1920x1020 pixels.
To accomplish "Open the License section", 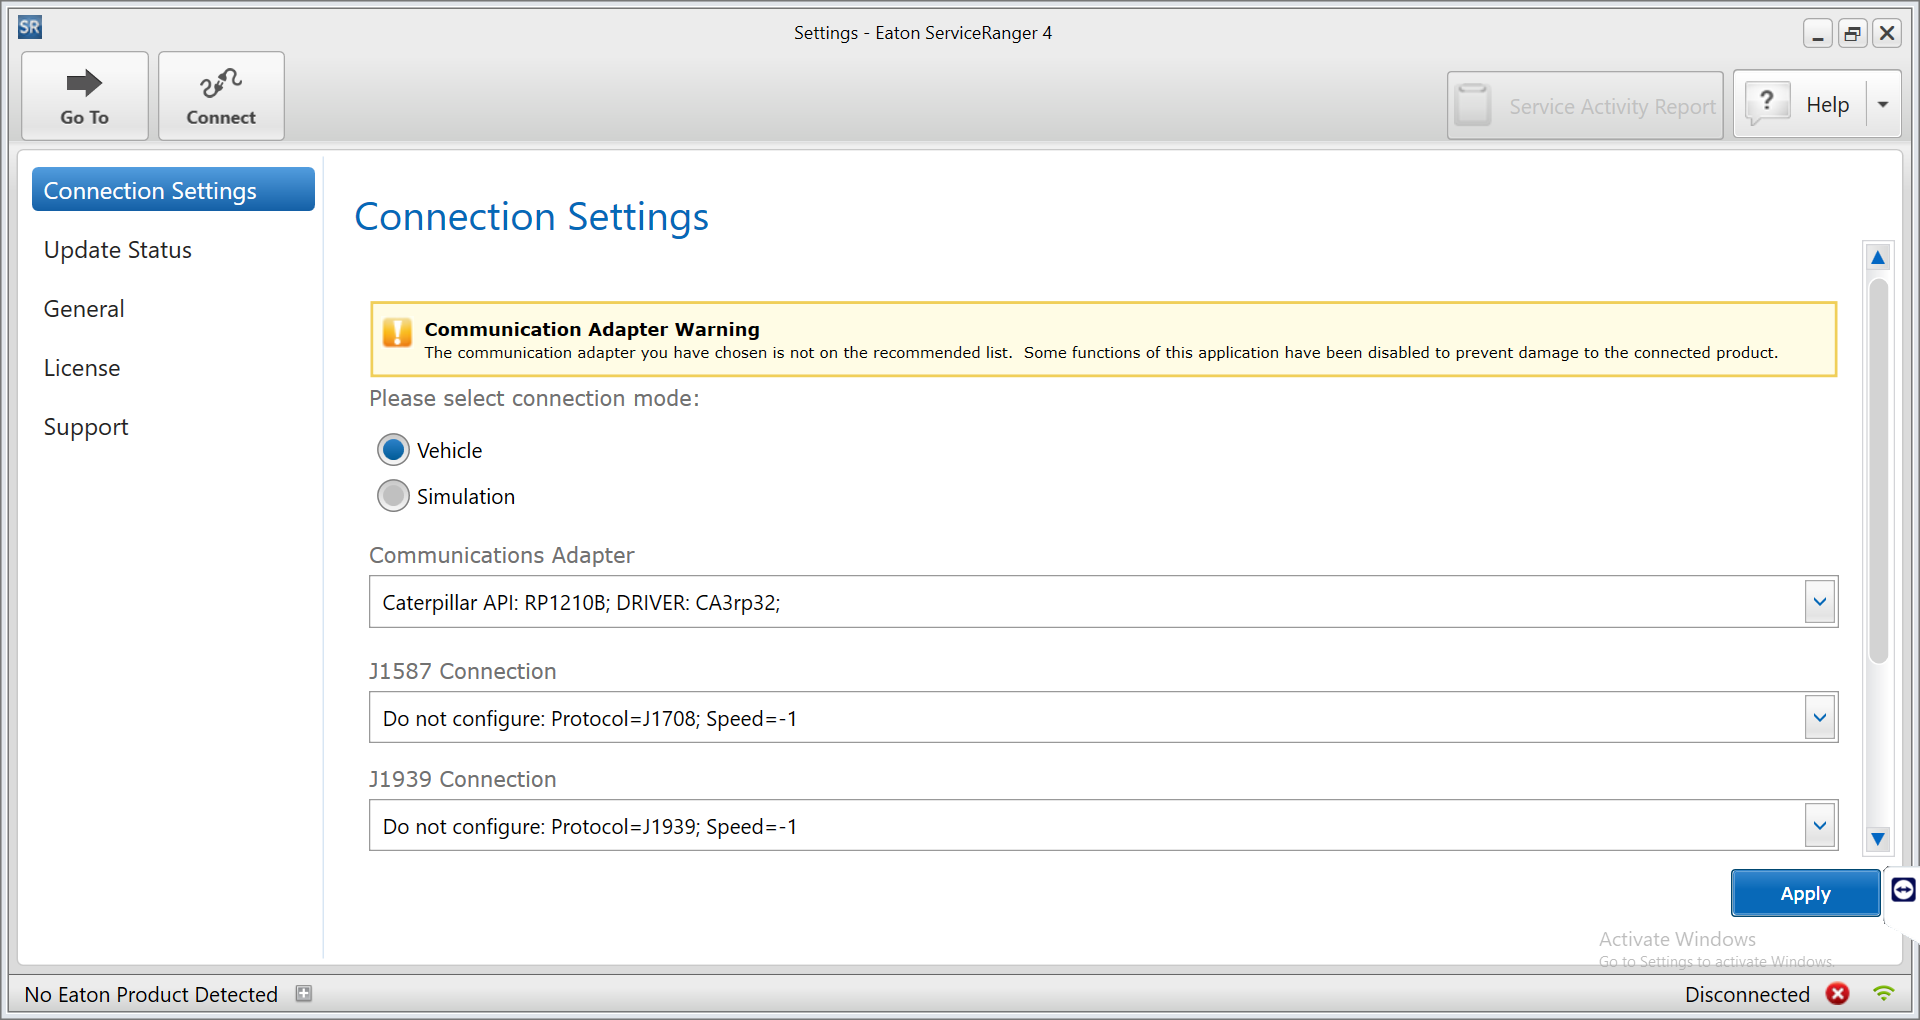I will (82, 368).
